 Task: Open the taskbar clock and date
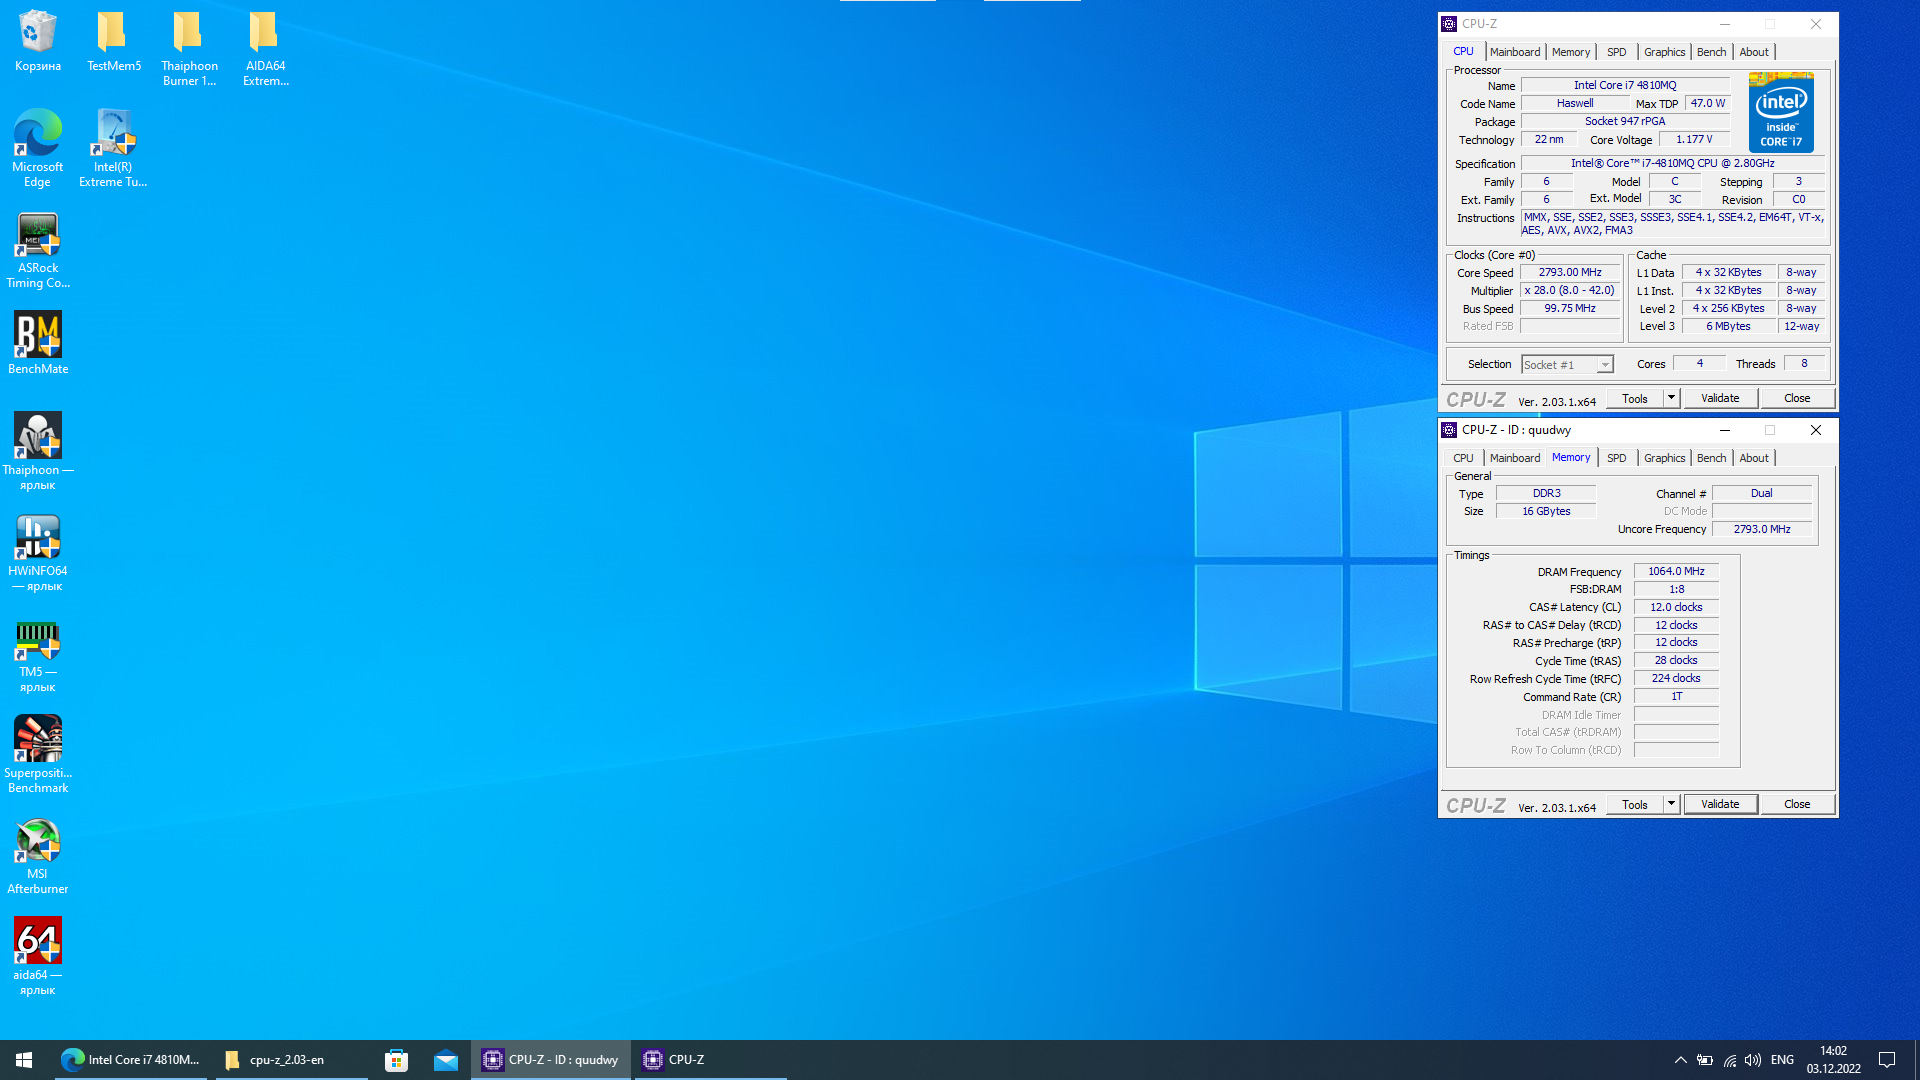pyautogui.click(x=1834, y=1060)
